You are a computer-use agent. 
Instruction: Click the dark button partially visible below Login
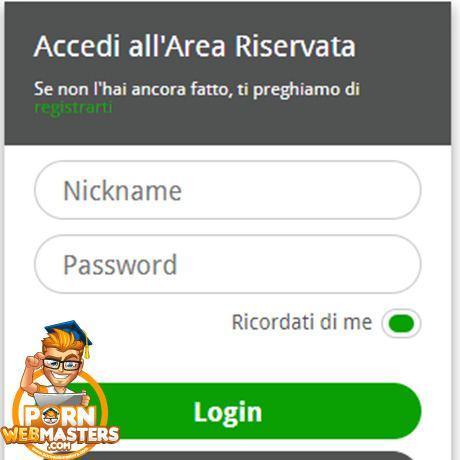[233, 456]
